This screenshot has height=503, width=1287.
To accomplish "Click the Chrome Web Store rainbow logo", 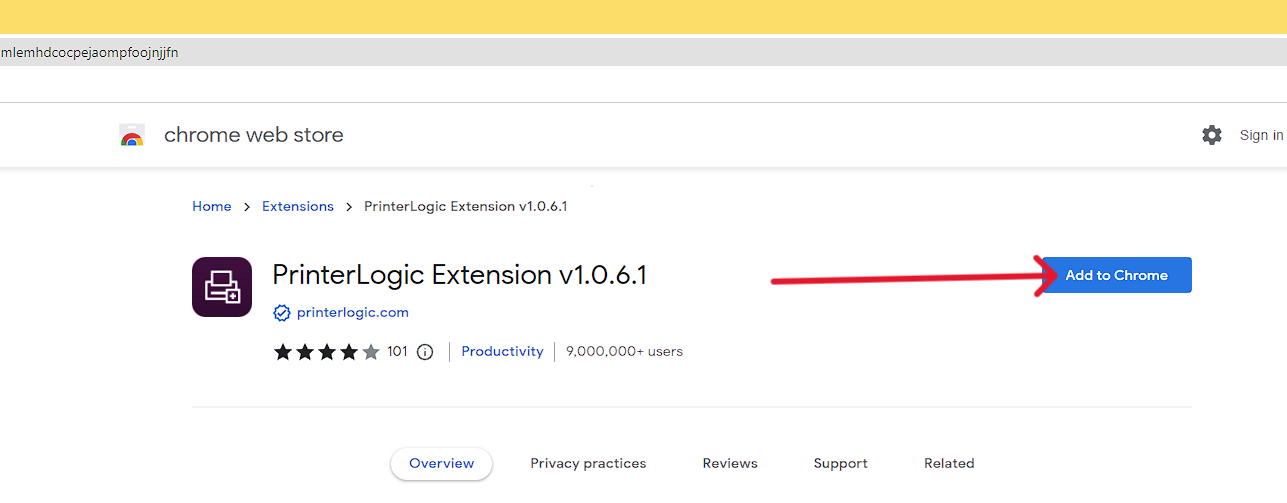I will tap(132, 135).
